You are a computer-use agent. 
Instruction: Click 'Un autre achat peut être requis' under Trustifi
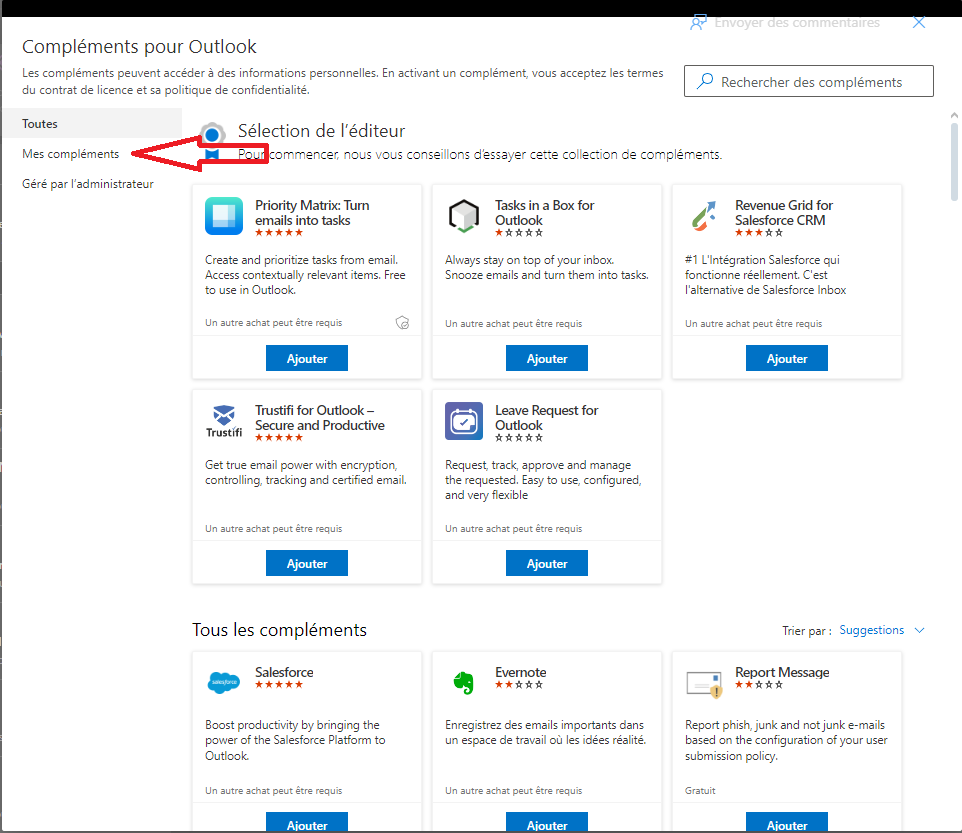tap(274, 529)
